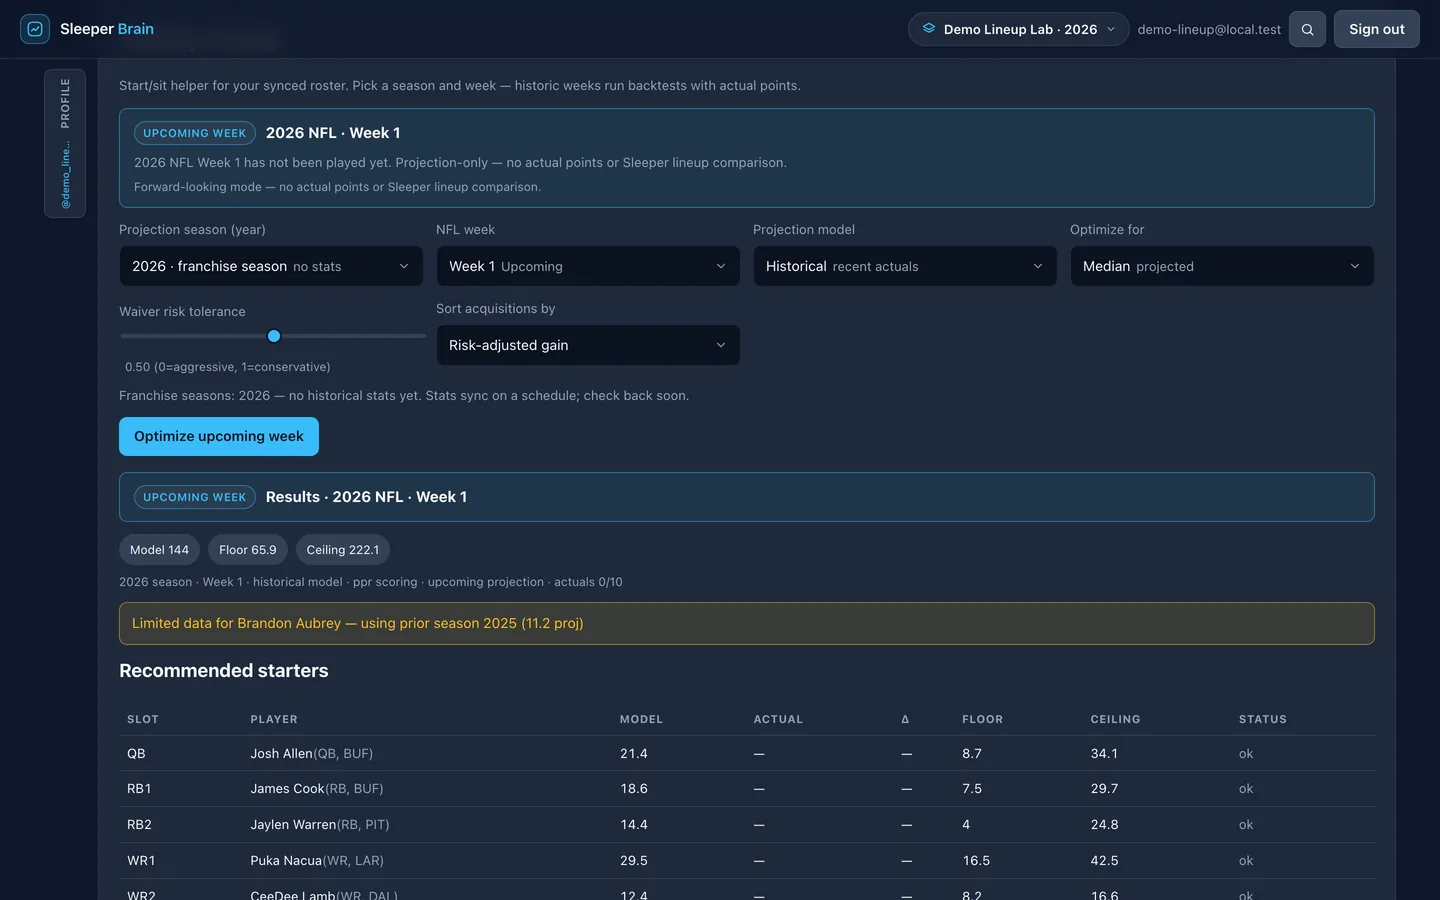
Task: Click the FLOOR column header
Action: (982, 719)
